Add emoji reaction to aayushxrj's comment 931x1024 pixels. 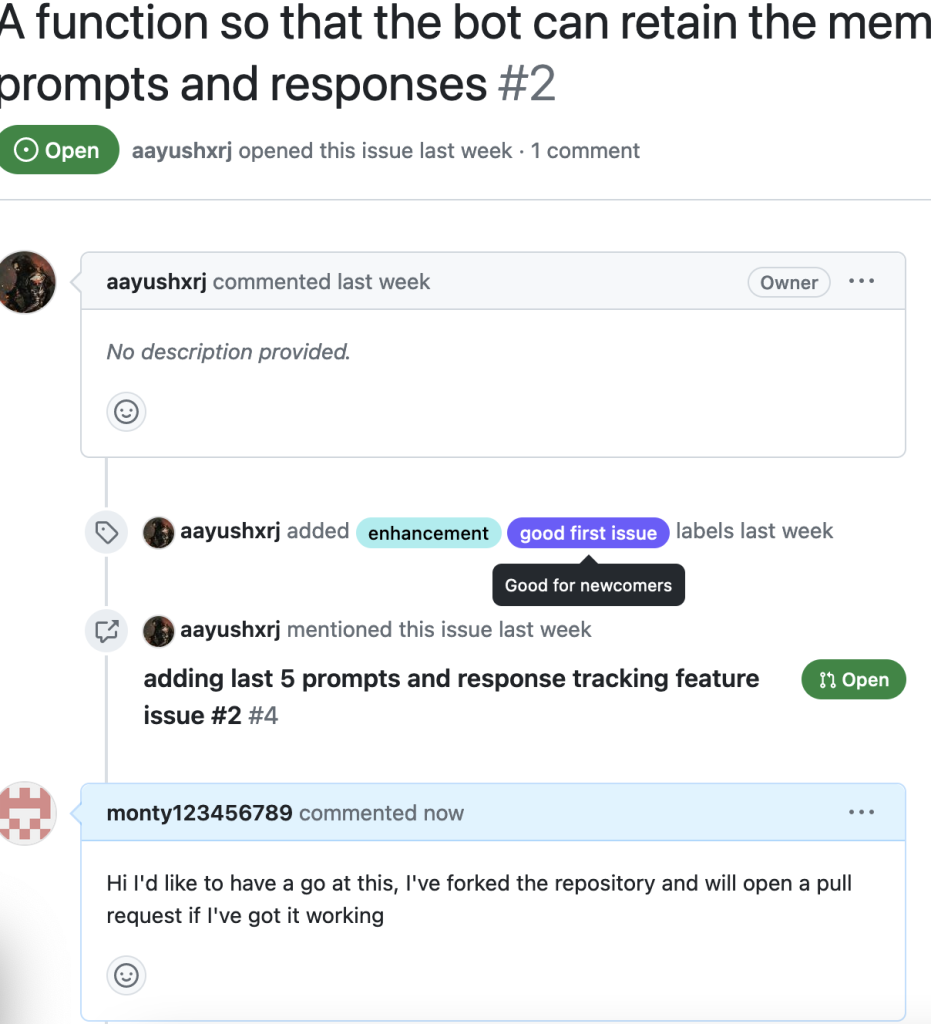pos(126,412)
